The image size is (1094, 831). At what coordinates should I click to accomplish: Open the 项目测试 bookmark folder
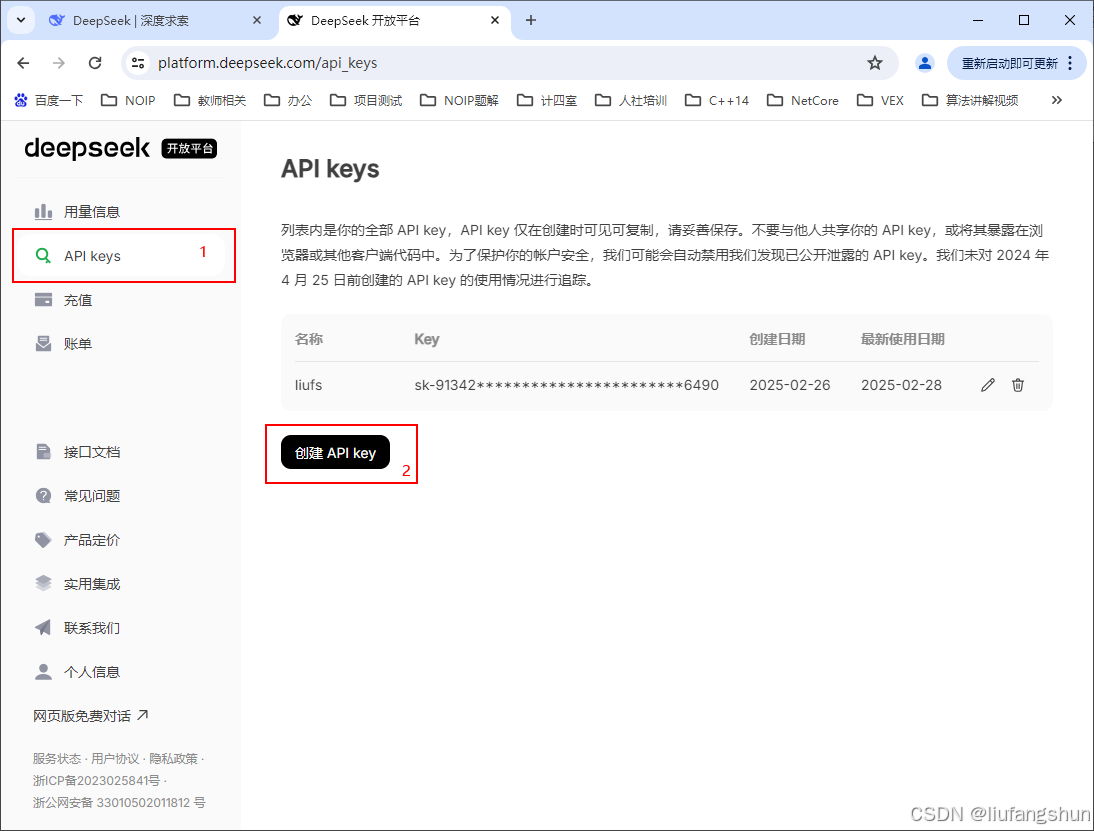tap(366, 100)
